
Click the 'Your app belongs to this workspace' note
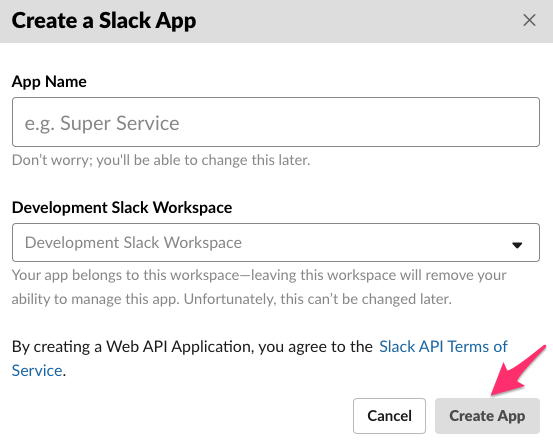pyautogui.click(x=259, y=287)
